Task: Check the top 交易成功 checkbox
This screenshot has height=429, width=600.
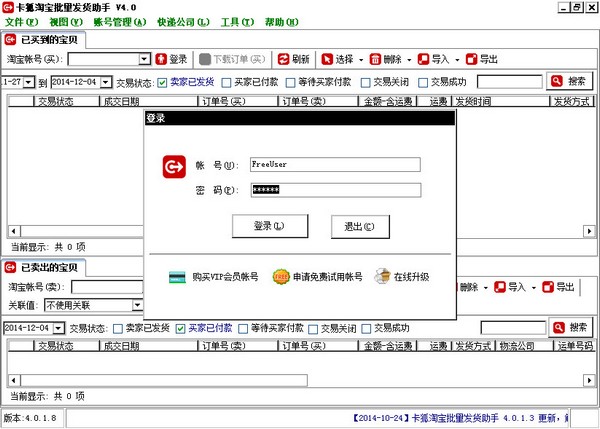Action: [x=423, y=82]
